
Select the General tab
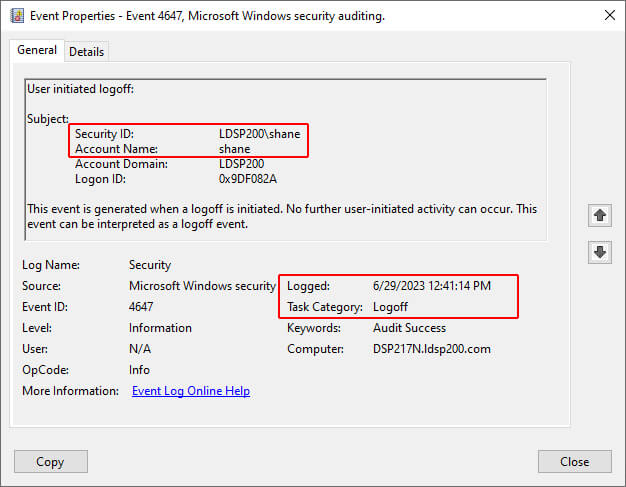37,50
